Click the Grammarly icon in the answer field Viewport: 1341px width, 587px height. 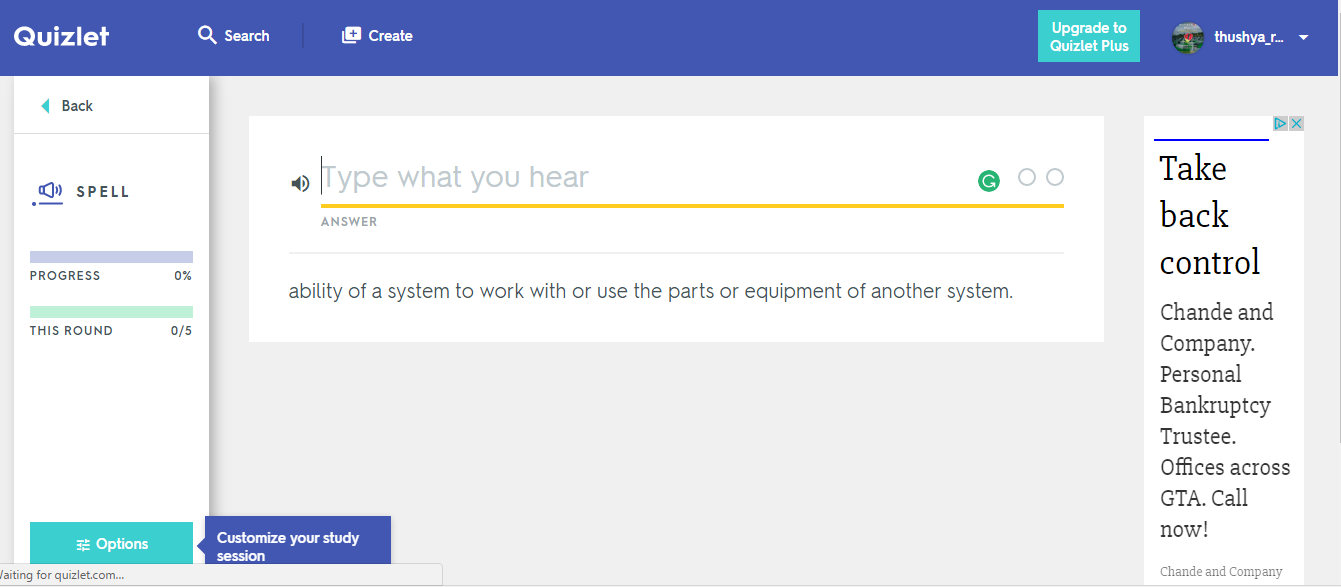[989, 181]
